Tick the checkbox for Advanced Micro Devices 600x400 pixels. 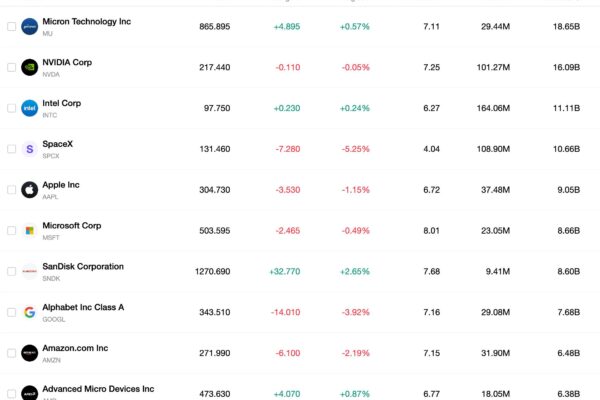(x=11, y=394)
